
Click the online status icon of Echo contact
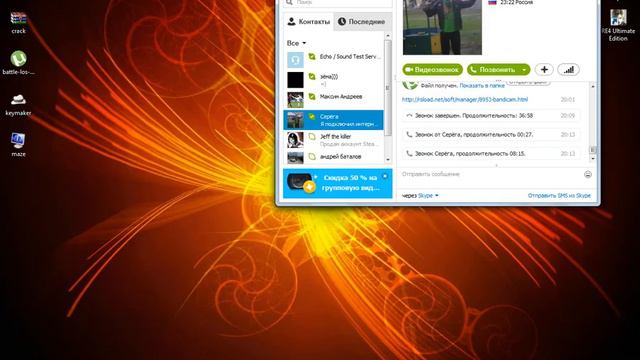point(312,57)
